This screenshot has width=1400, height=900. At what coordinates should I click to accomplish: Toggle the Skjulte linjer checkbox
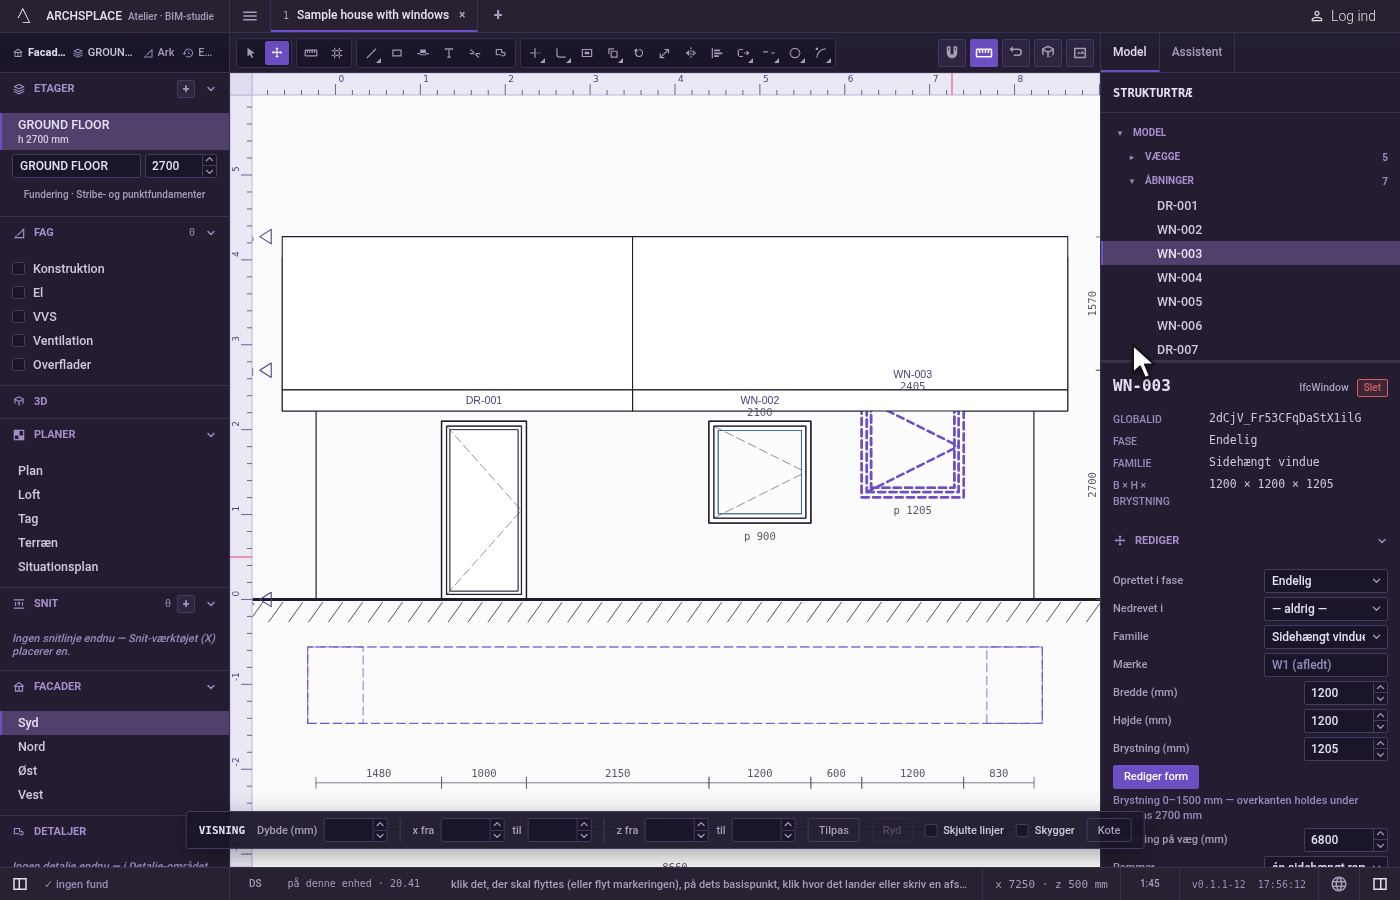[x=931, y=830]
